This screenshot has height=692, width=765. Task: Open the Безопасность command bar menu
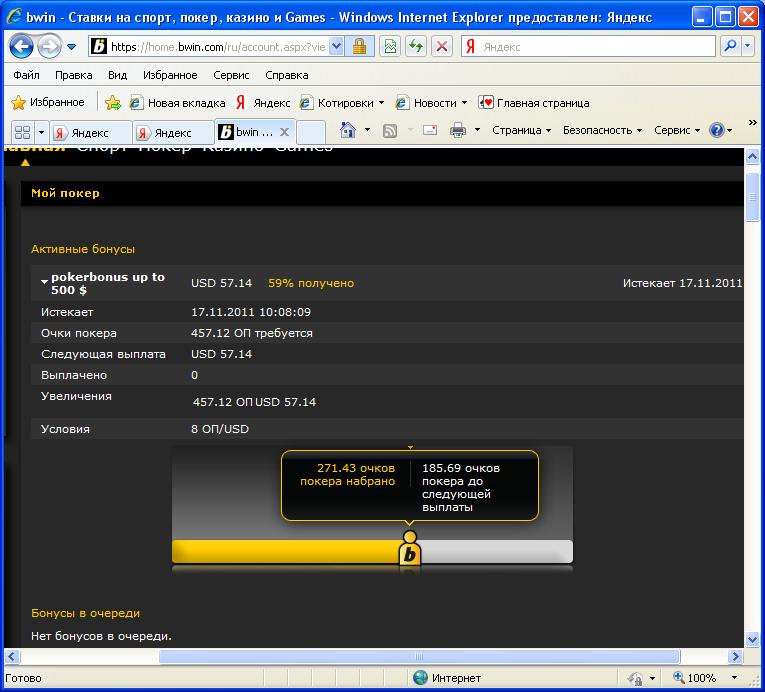pos(602,130)
